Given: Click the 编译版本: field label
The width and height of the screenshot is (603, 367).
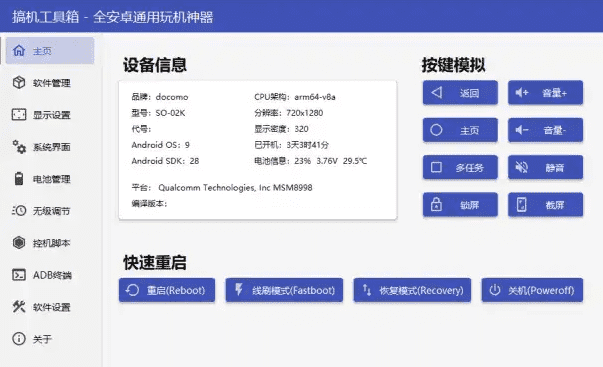Looking at the screenshot, I should [x=149, y=203].
